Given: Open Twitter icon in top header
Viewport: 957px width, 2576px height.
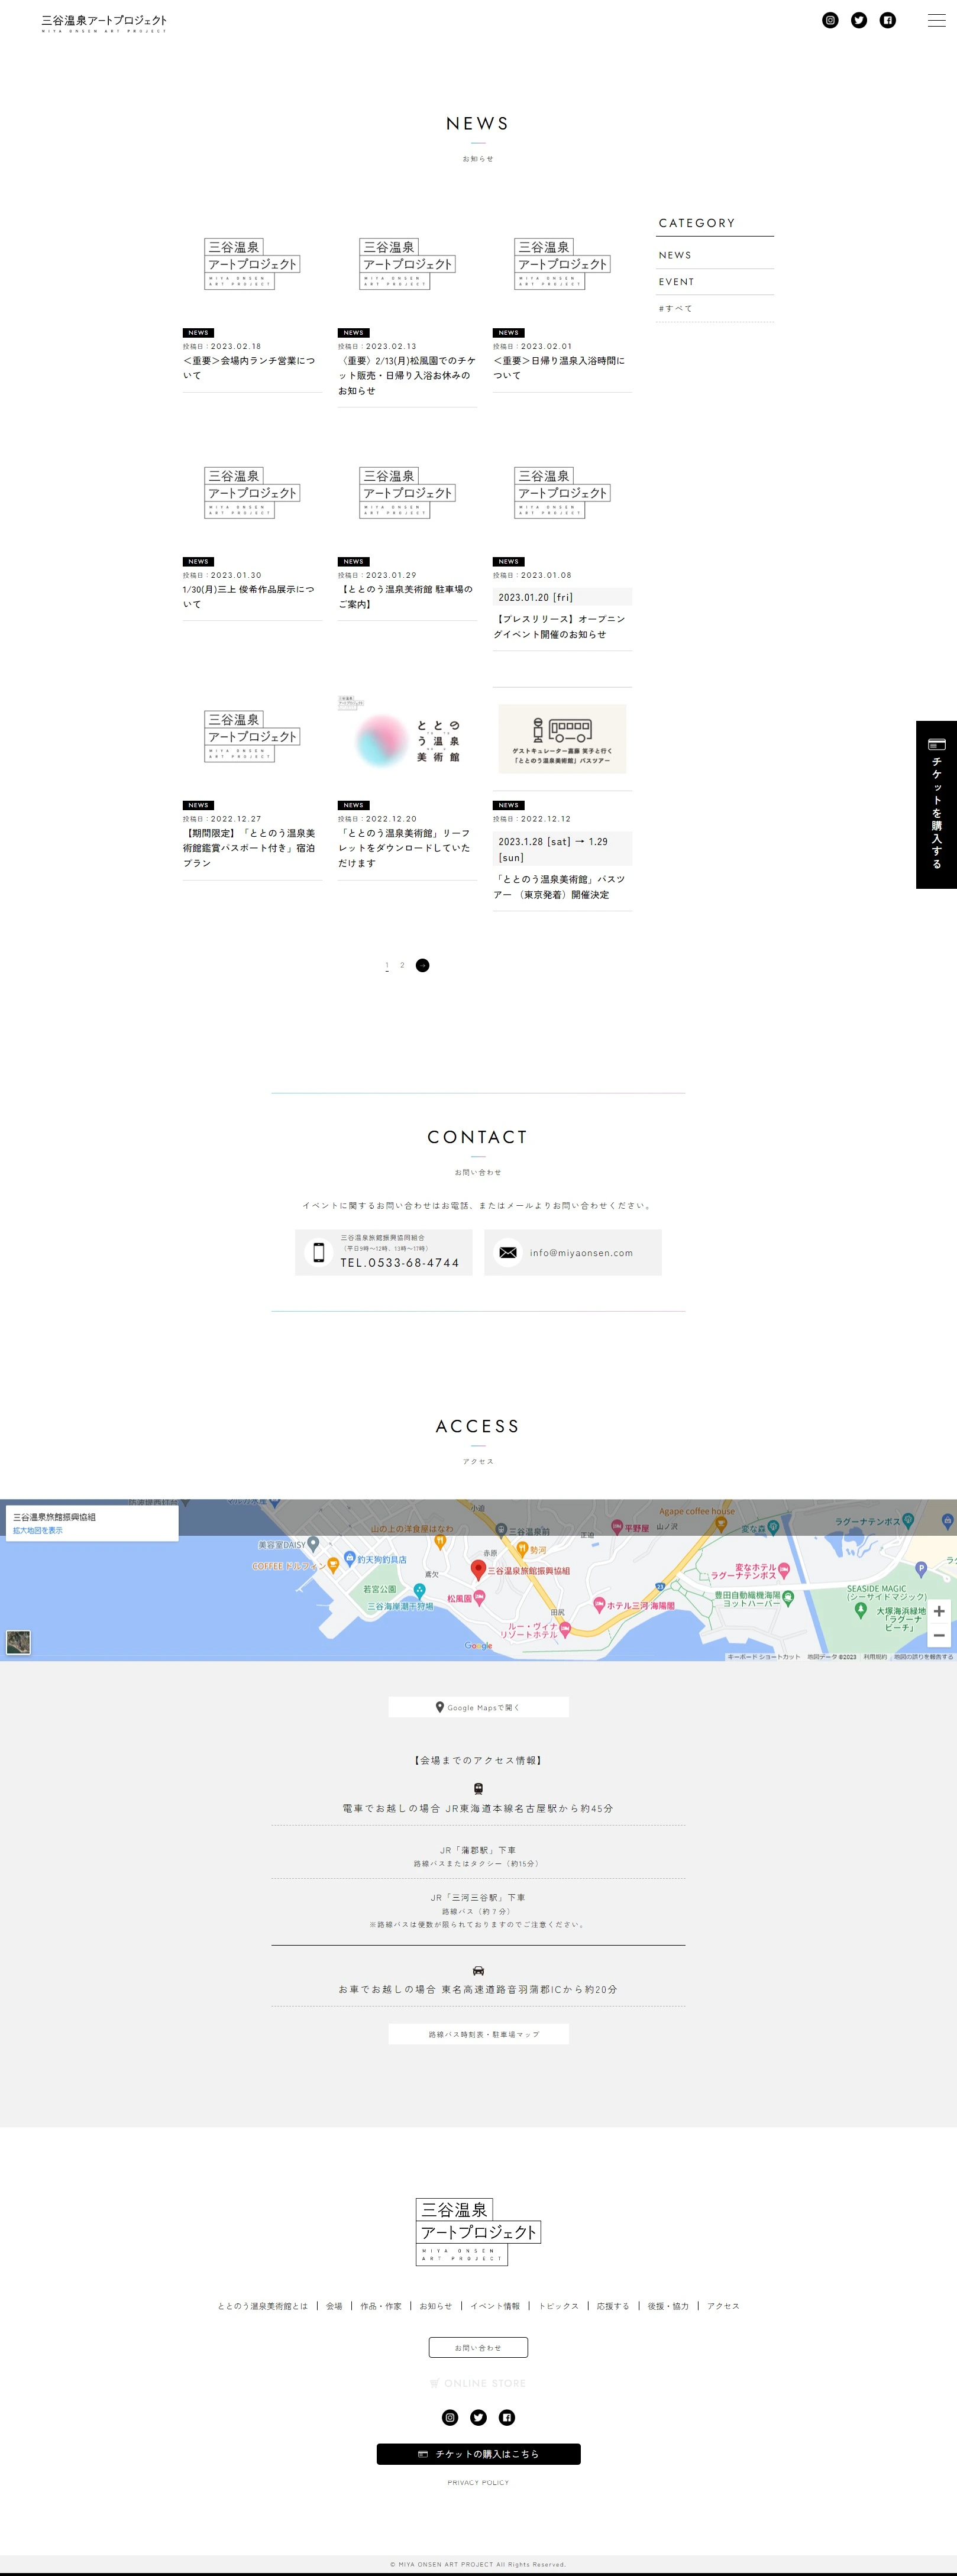Looking at the screenshot, I should click(x=859, y=20).
